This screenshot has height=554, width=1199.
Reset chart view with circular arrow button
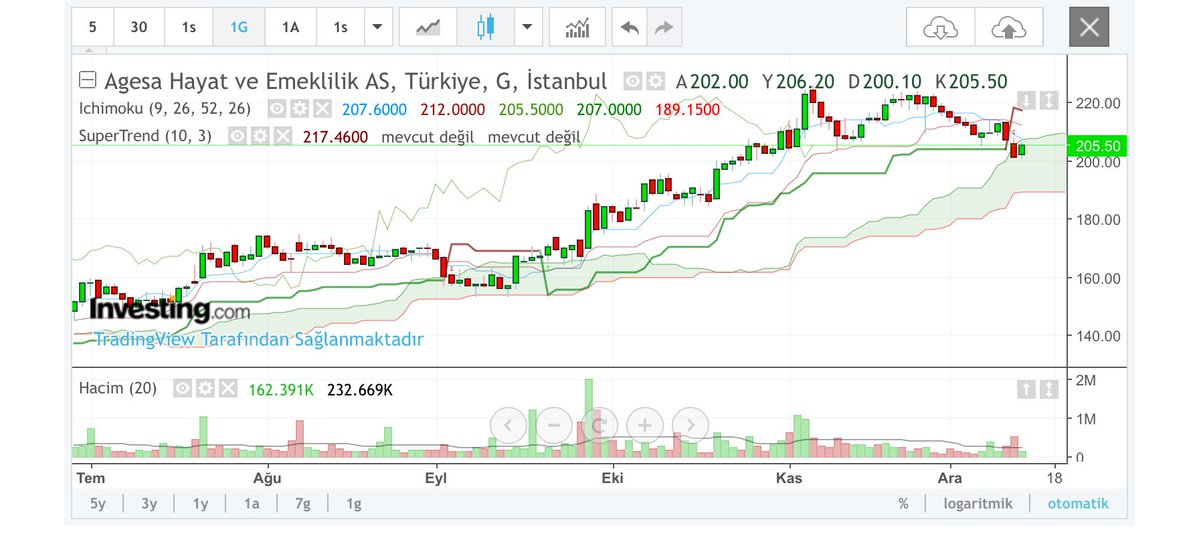600,425
